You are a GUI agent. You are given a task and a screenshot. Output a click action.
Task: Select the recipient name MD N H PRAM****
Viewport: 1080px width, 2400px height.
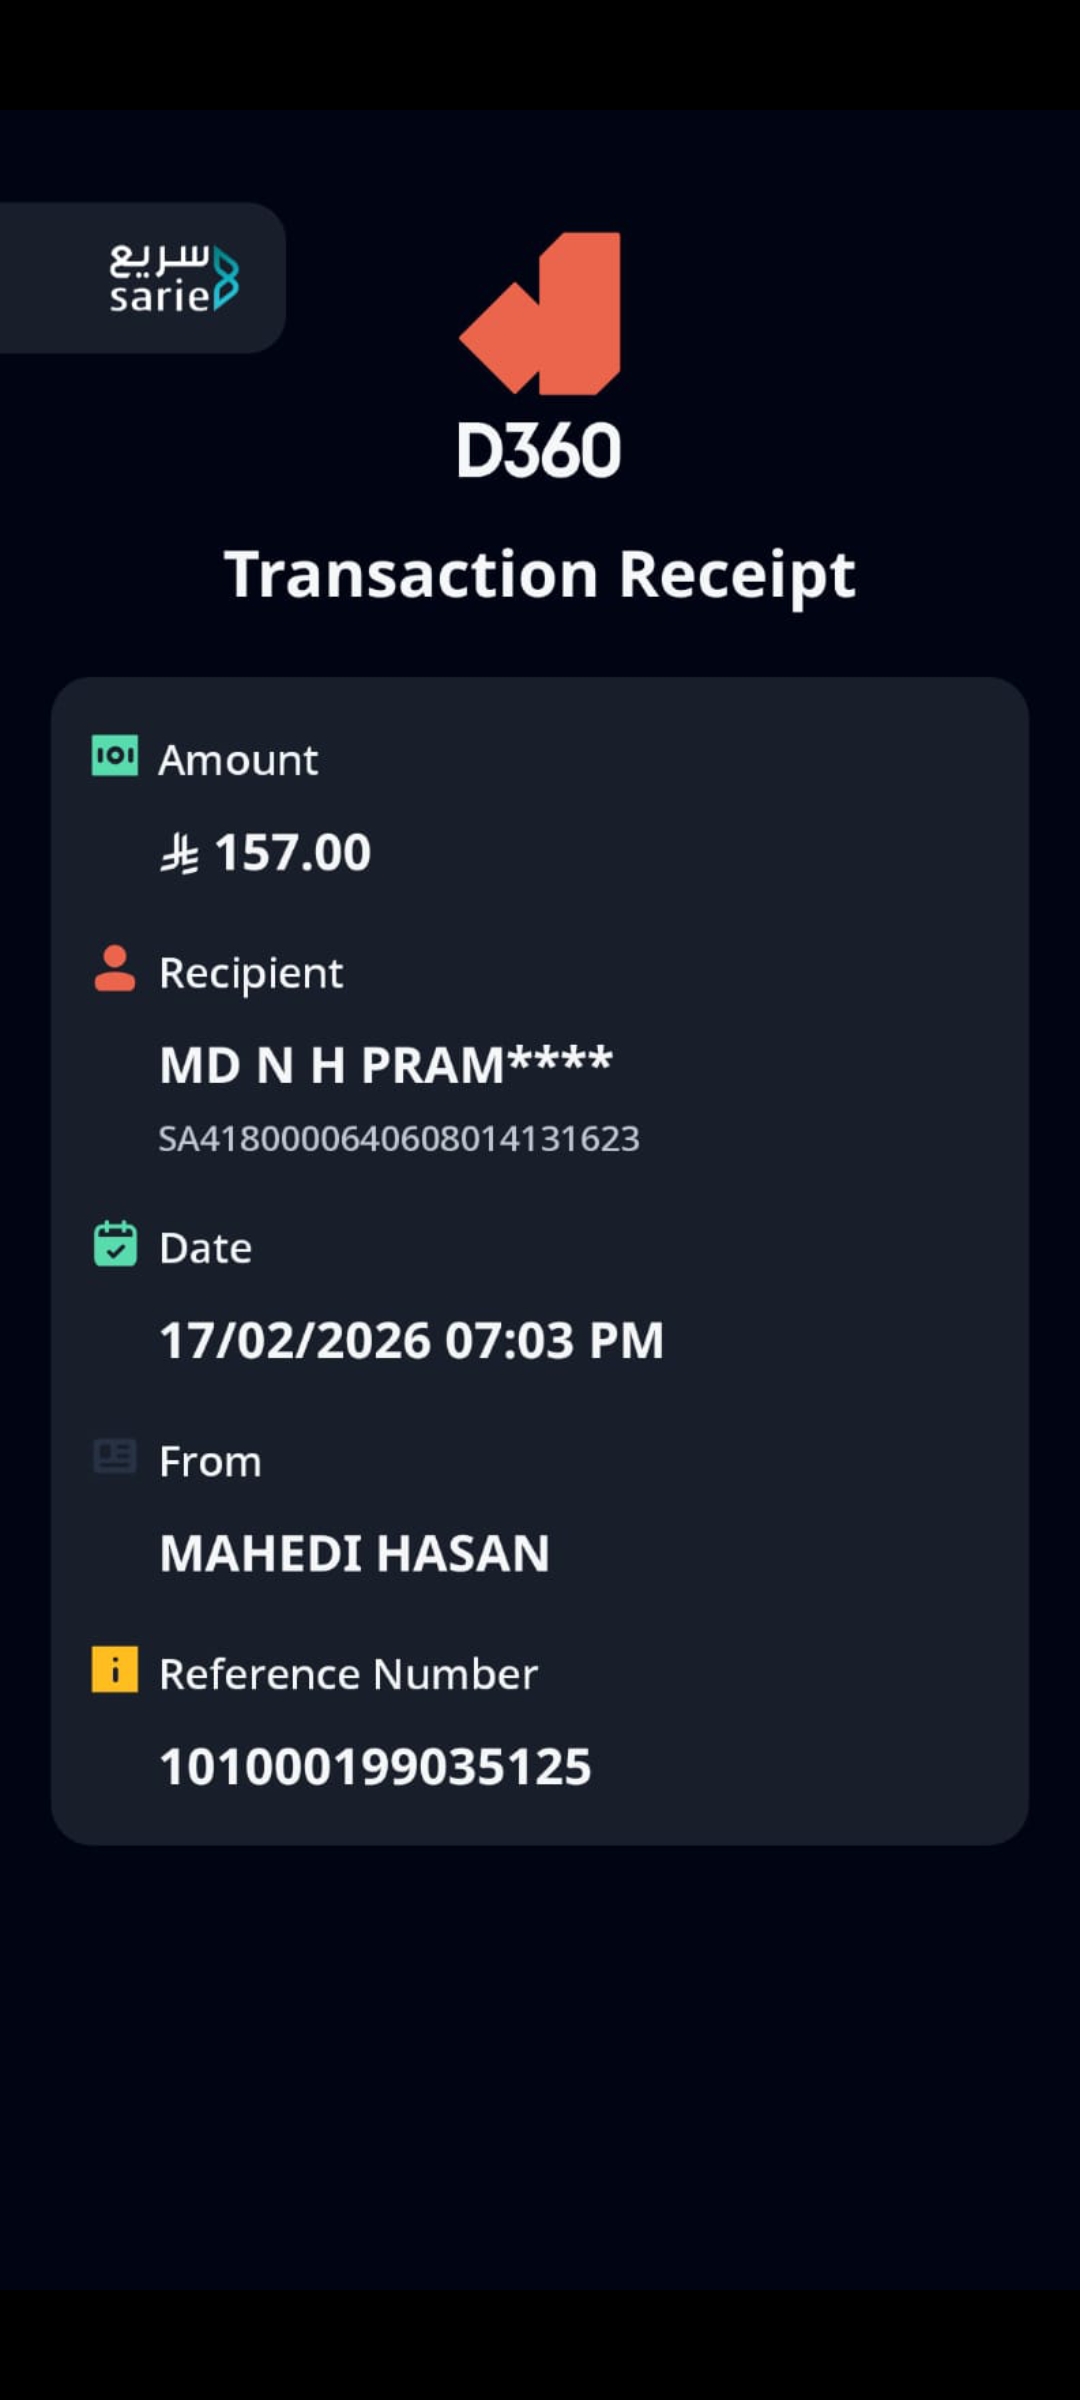pyautogui.click(x=386, y=1064)
